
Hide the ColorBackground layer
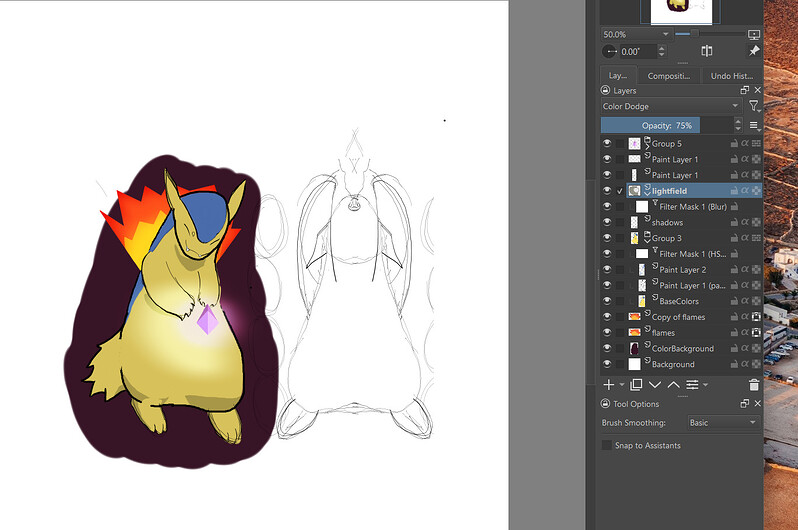(607, 348)
